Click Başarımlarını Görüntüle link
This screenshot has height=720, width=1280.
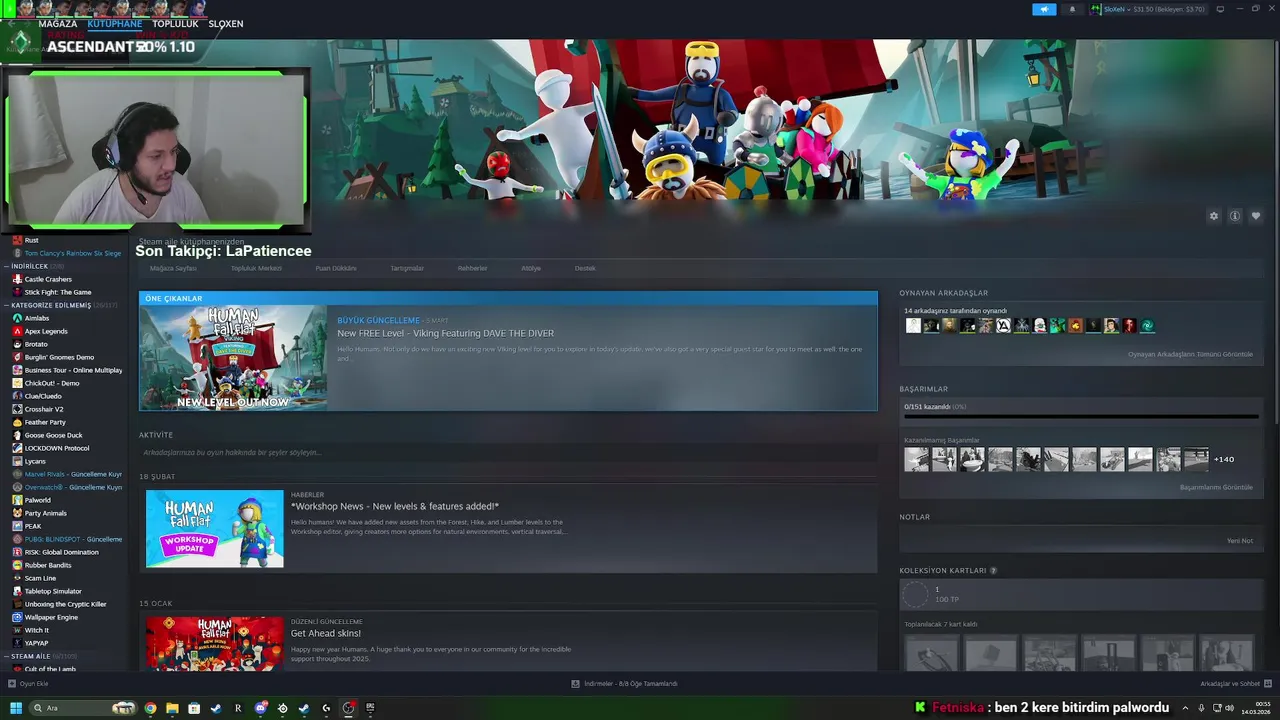(x=1216, y=487)
